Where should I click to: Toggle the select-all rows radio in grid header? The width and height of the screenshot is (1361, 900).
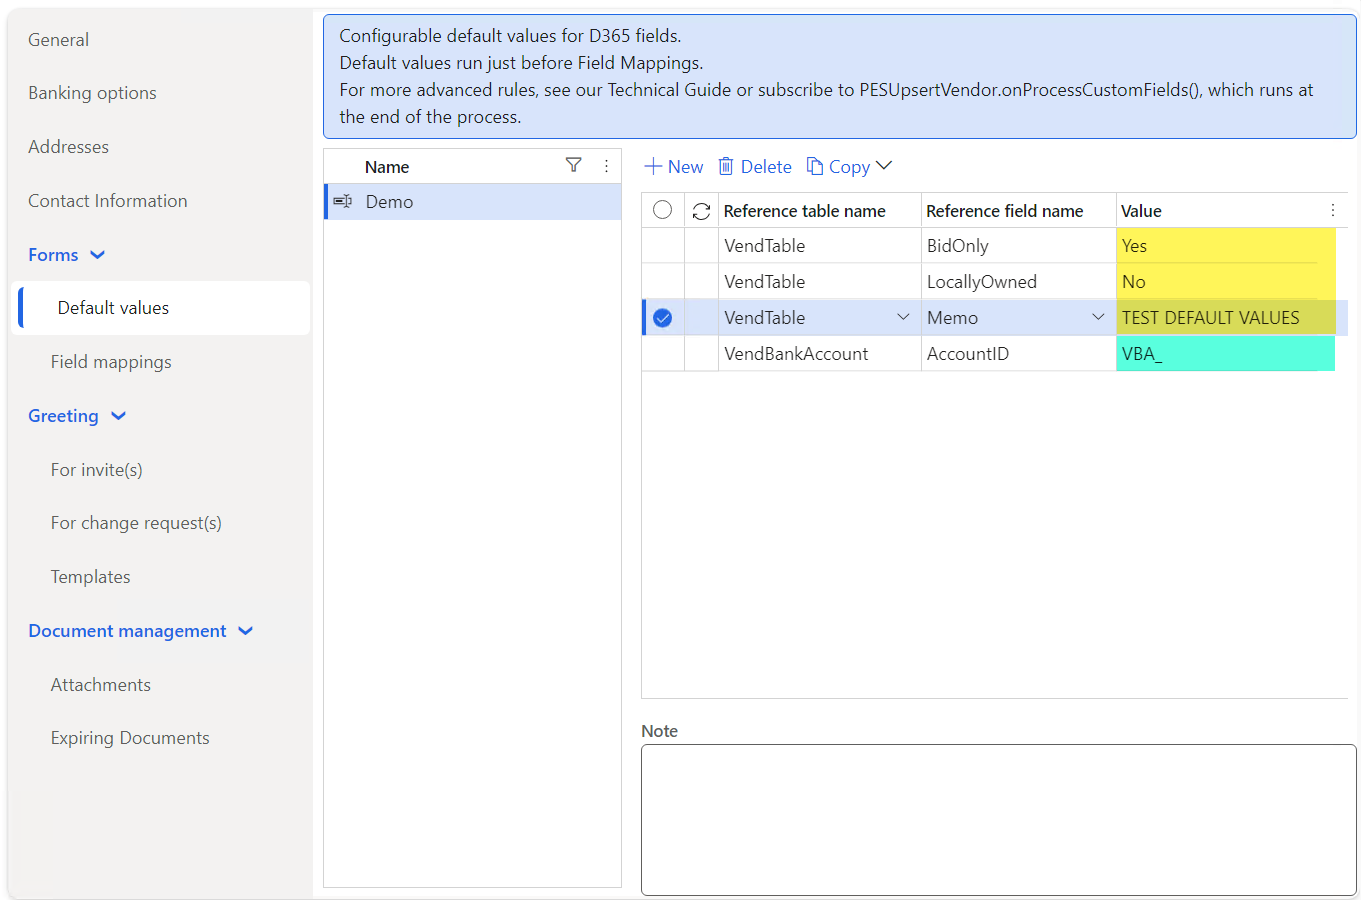click(662, 210)
